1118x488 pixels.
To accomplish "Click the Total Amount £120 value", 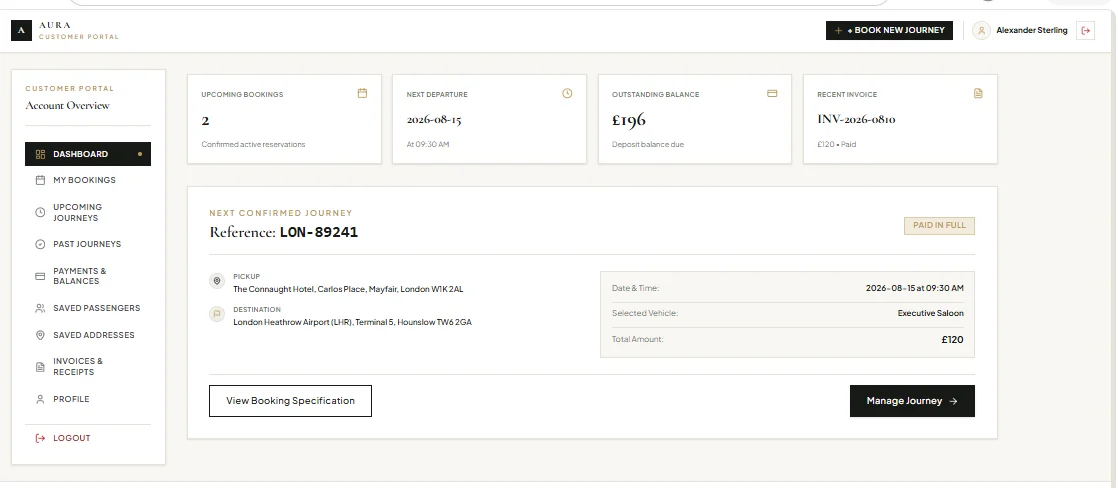I will coord(953,340).
